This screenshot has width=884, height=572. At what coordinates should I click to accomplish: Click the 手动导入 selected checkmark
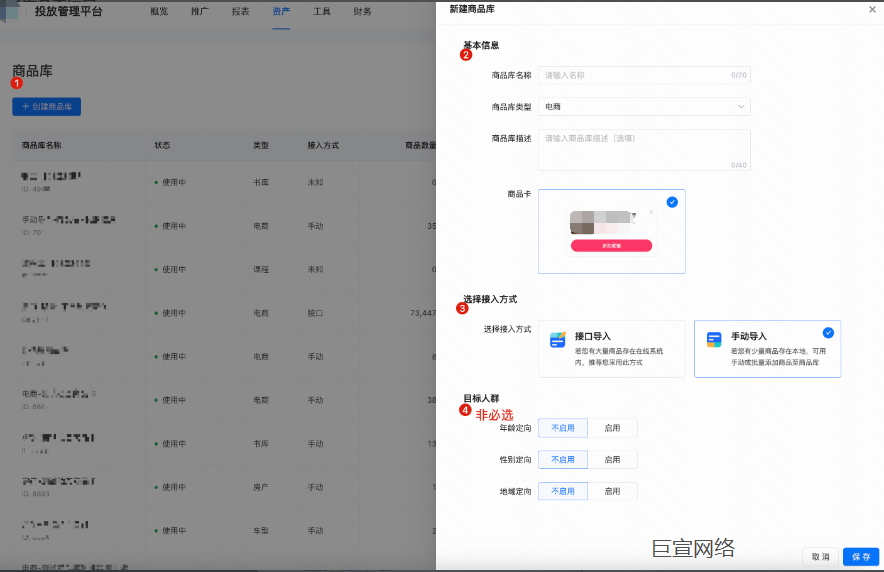tap(828, 333)
